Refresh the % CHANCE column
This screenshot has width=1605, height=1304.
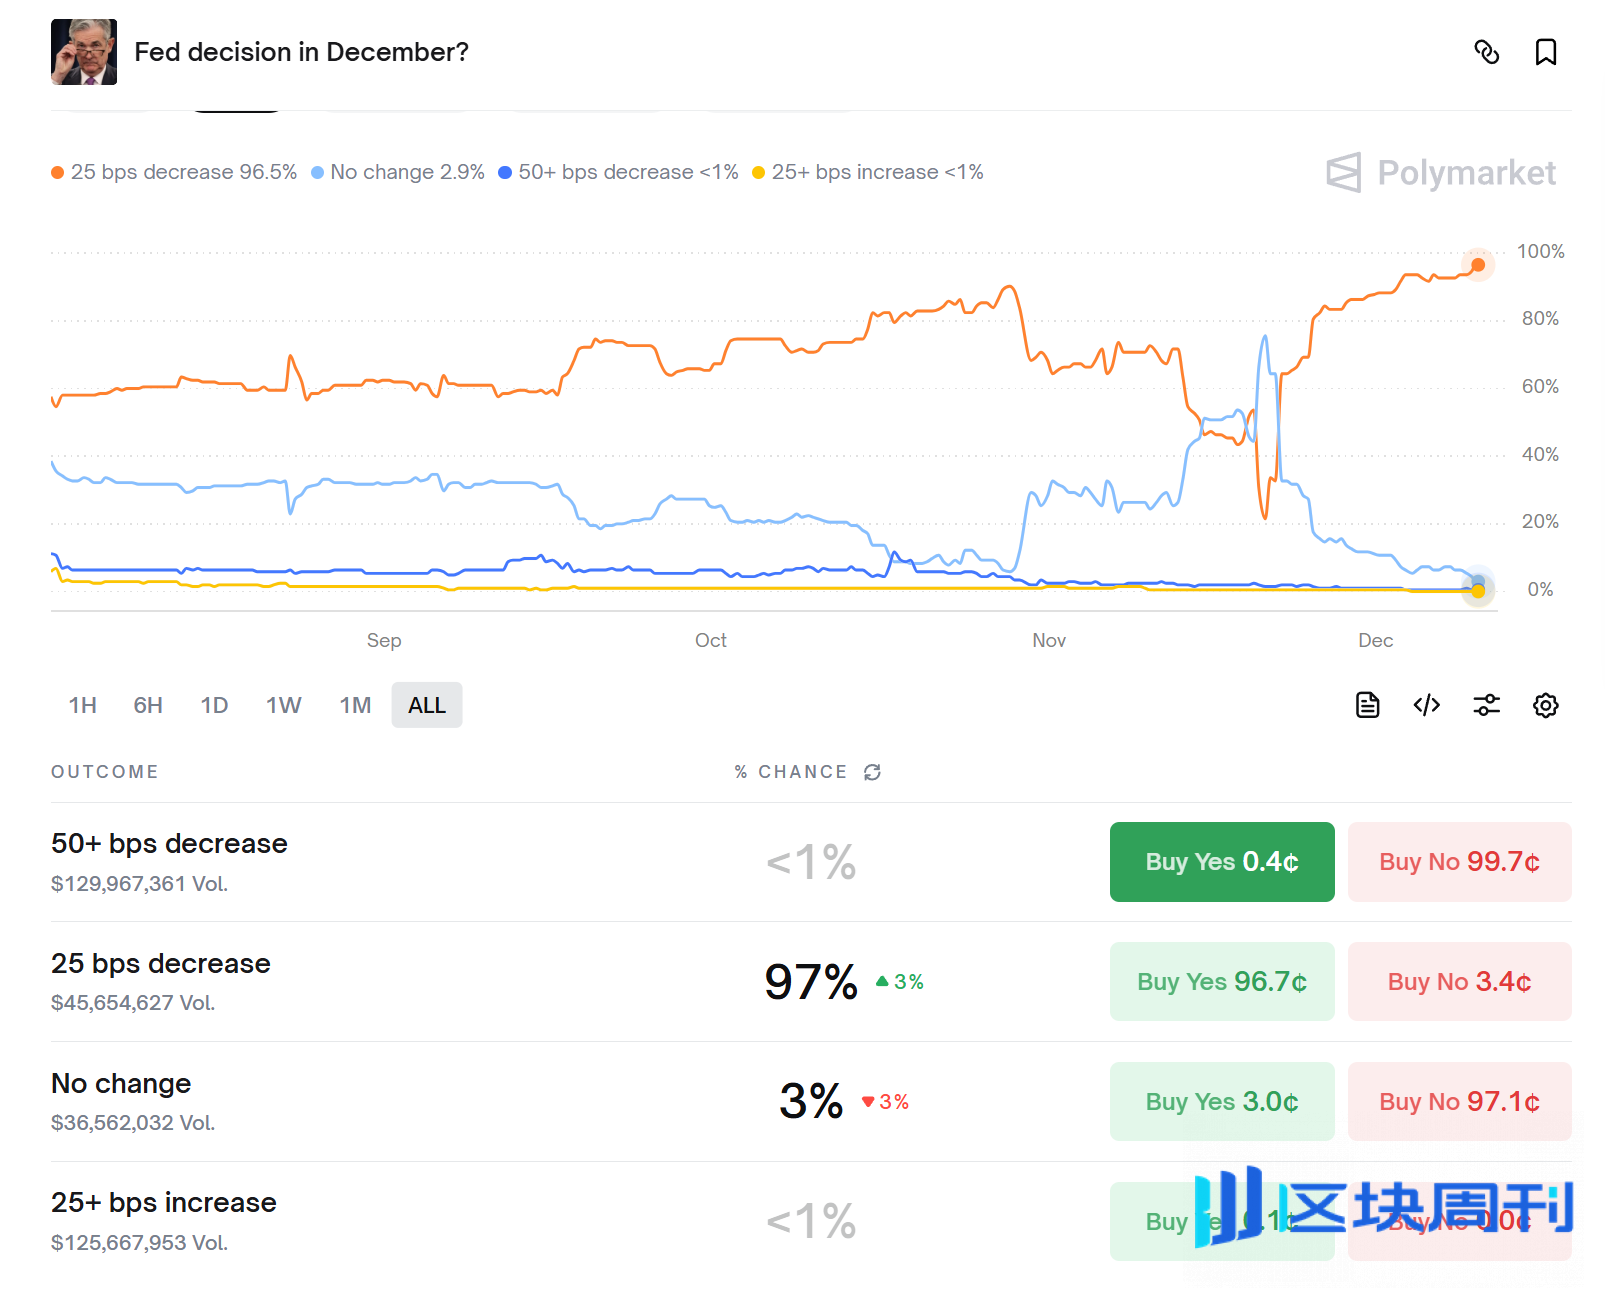click(x=872, y=771)
